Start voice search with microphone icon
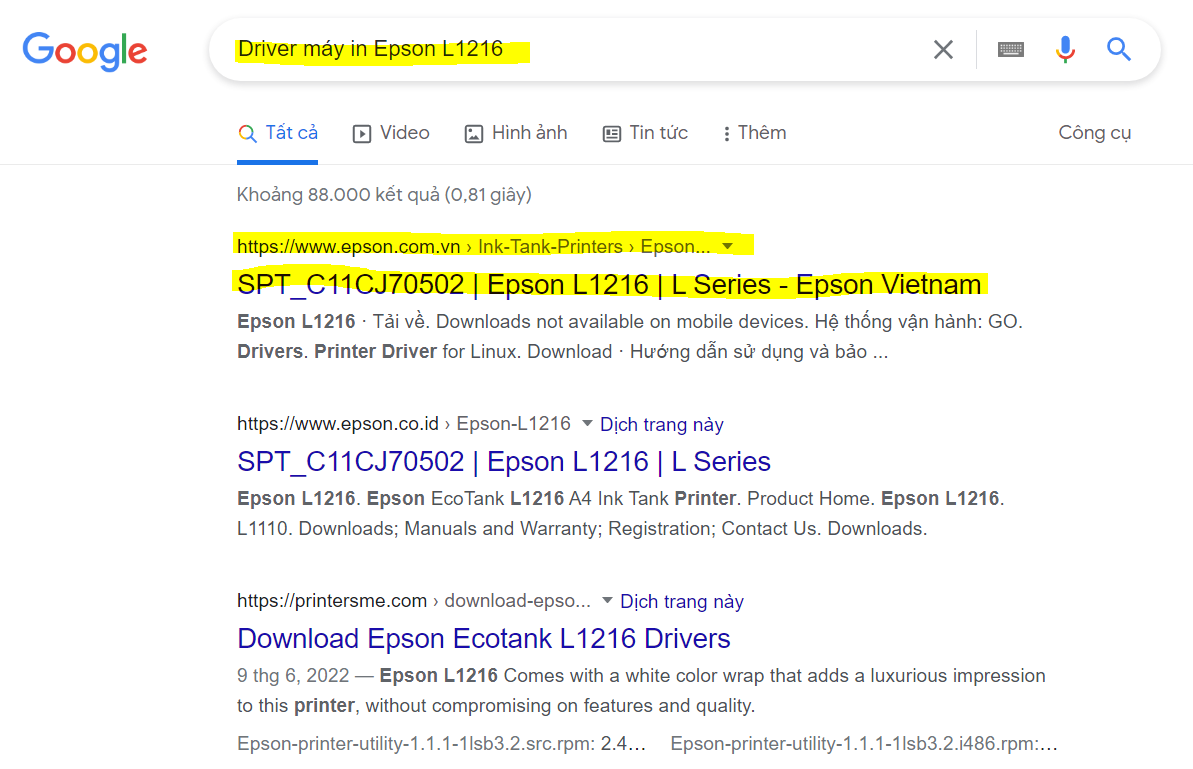 [1065, 49]
